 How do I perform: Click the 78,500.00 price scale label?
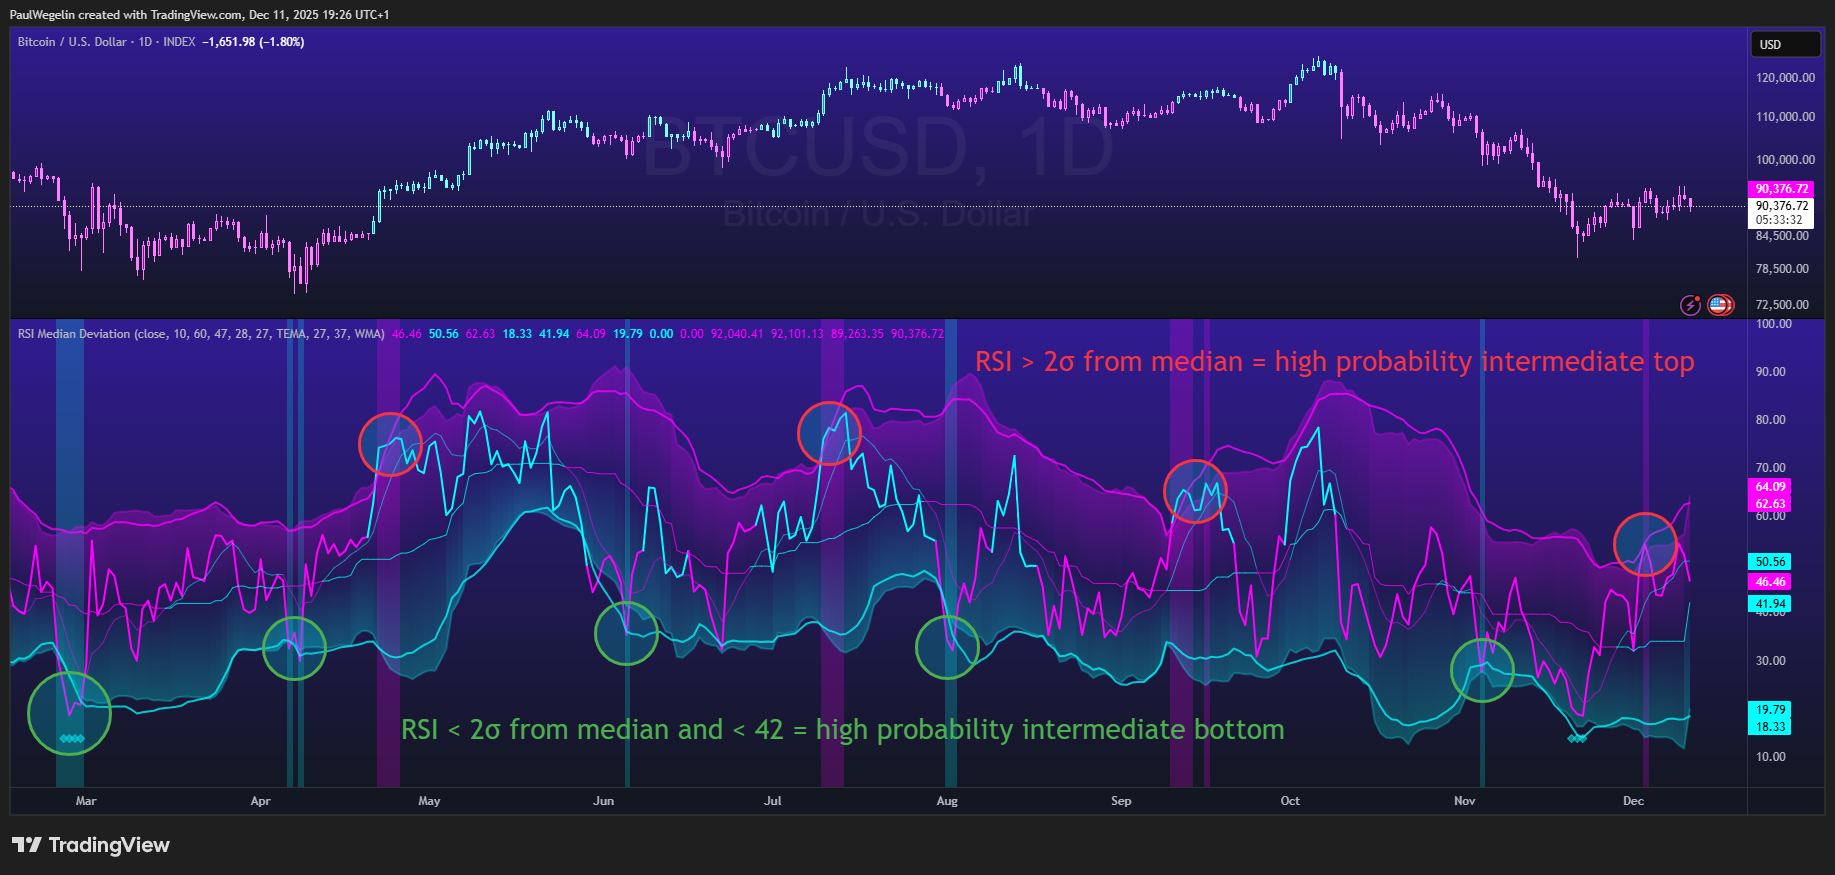pyautogui.click(x=1782, y=269)
